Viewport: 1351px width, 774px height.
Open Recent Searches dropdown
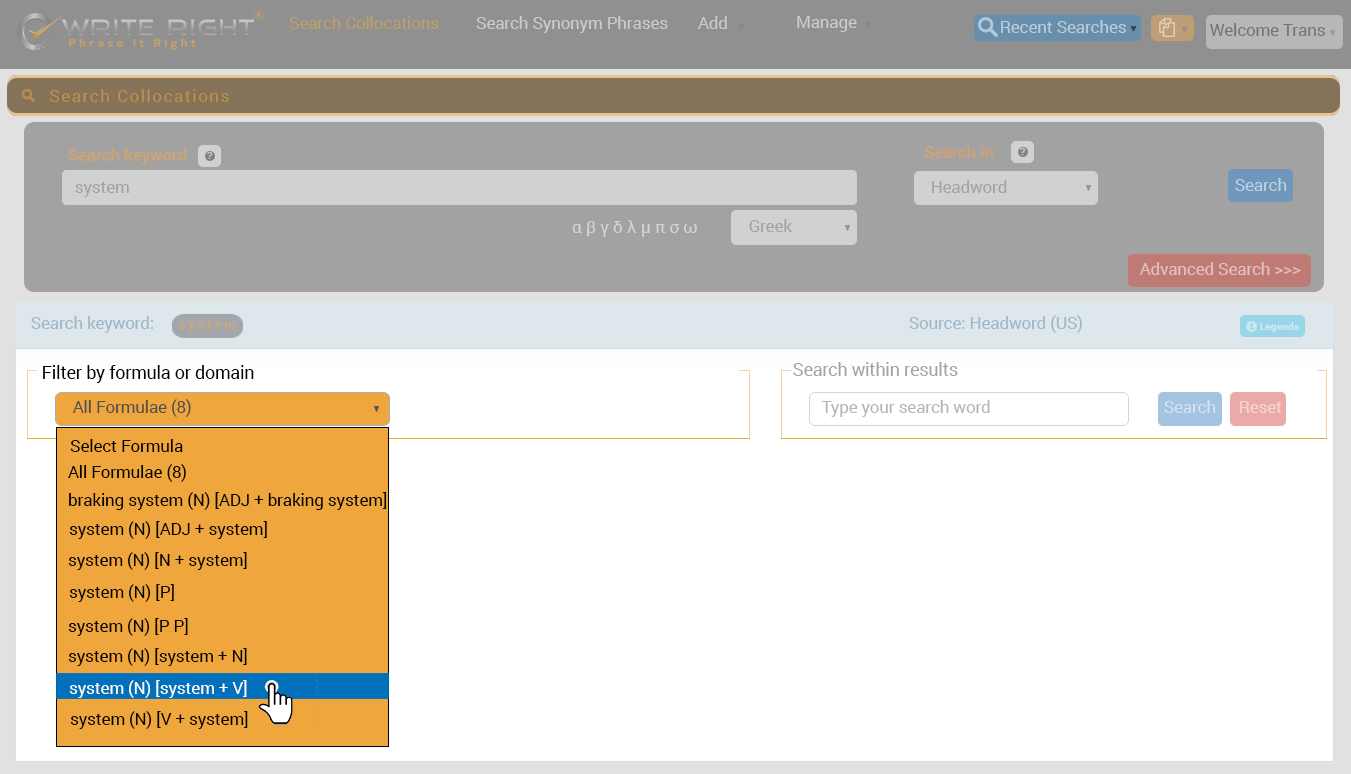pos(1057,28)
